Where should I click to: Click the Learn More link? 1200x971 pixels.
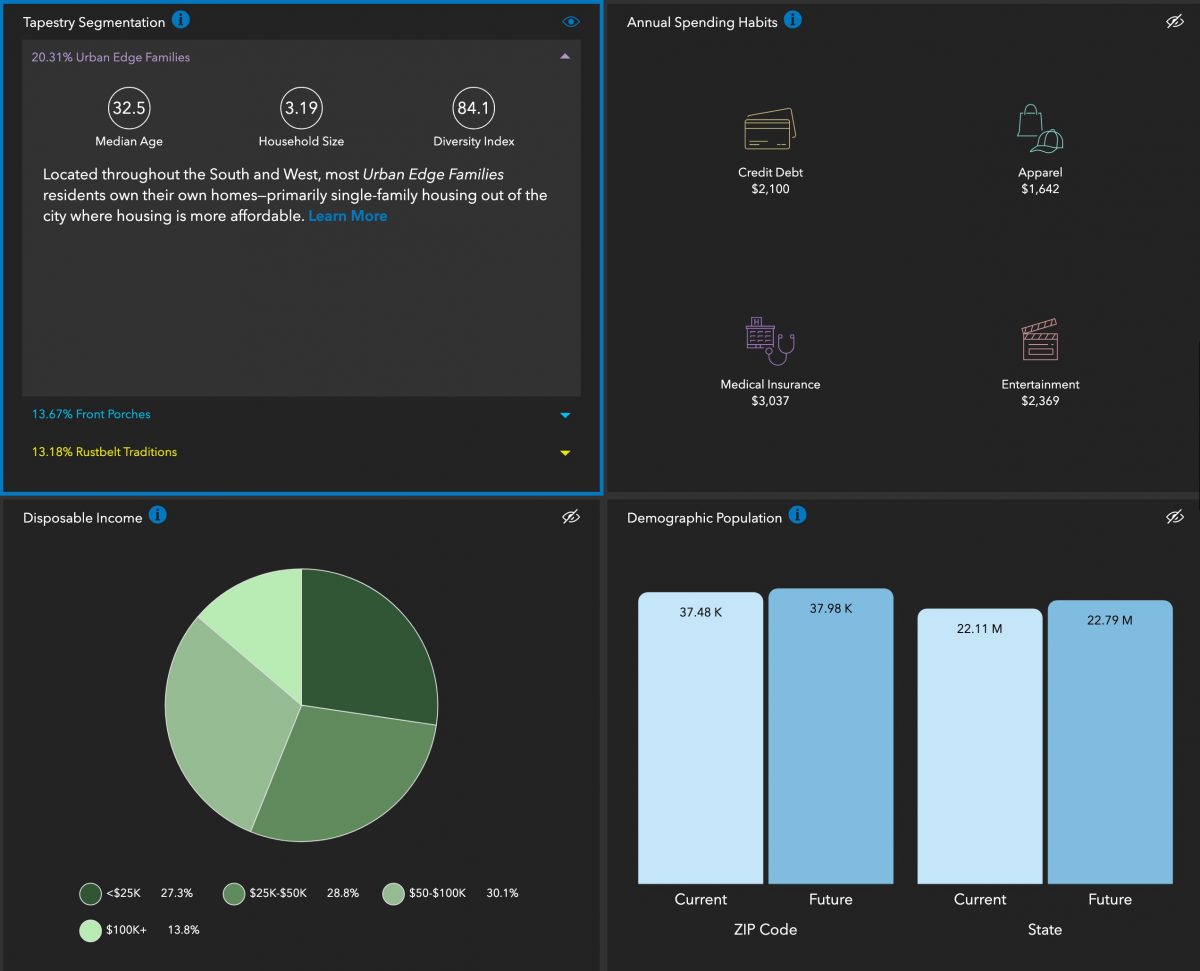347,216
